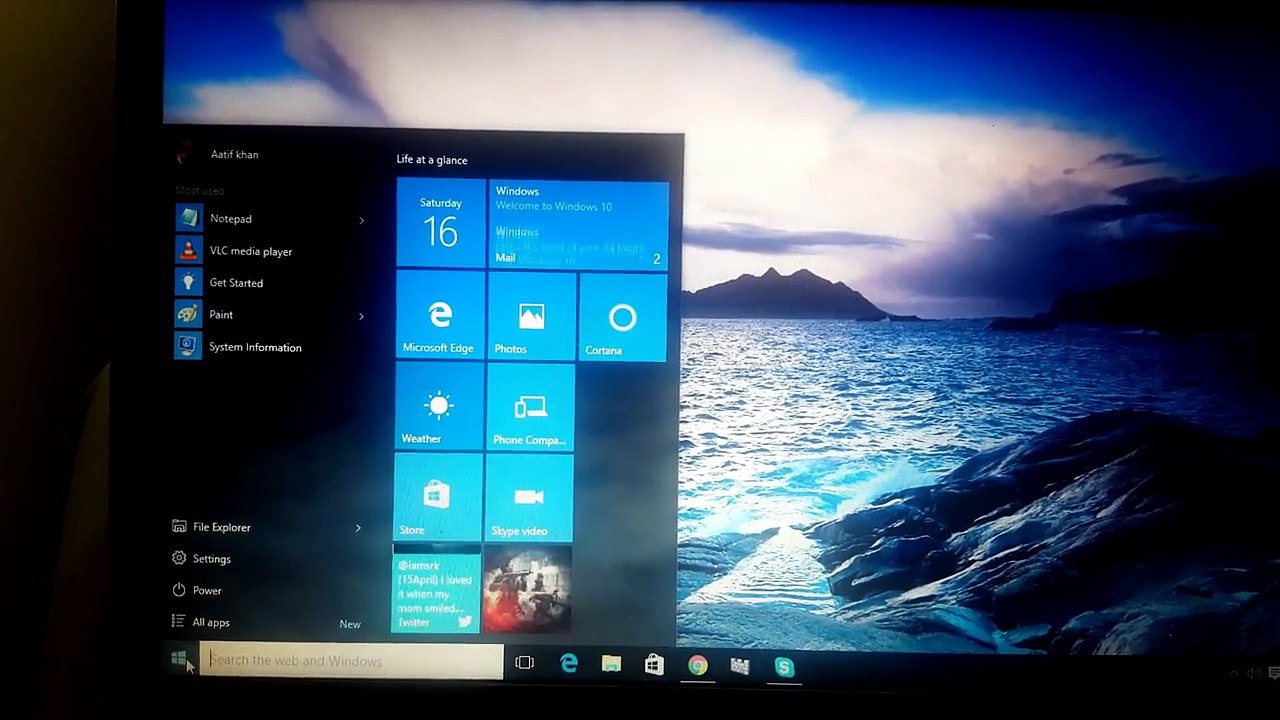Screen dimensions: 1280x720
Task: Show hidden system tray icons
Action: (x=1234, y=674)
